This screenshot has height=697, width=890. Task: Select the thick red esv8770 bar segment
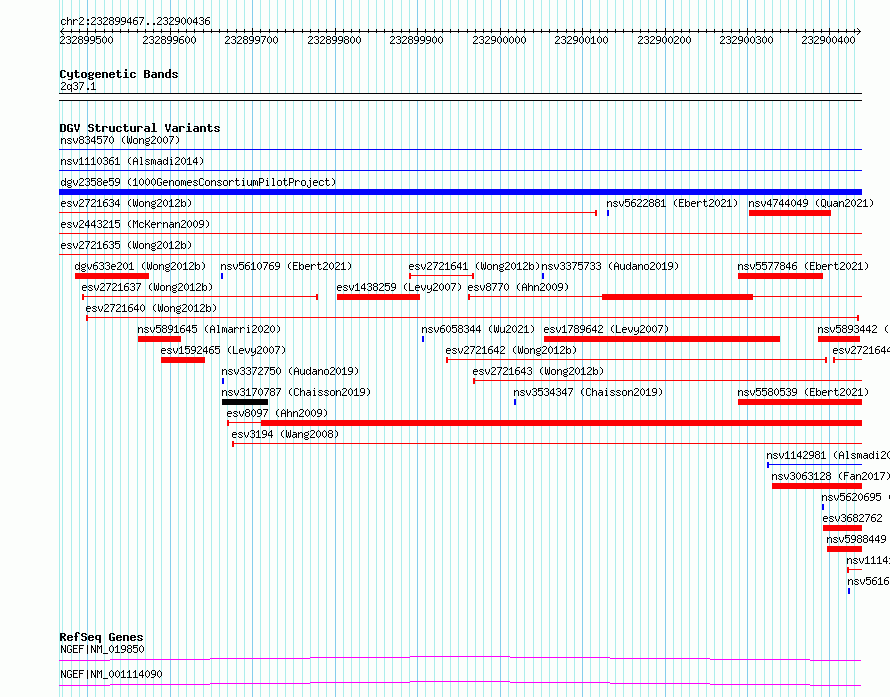[x=677, y=297]
